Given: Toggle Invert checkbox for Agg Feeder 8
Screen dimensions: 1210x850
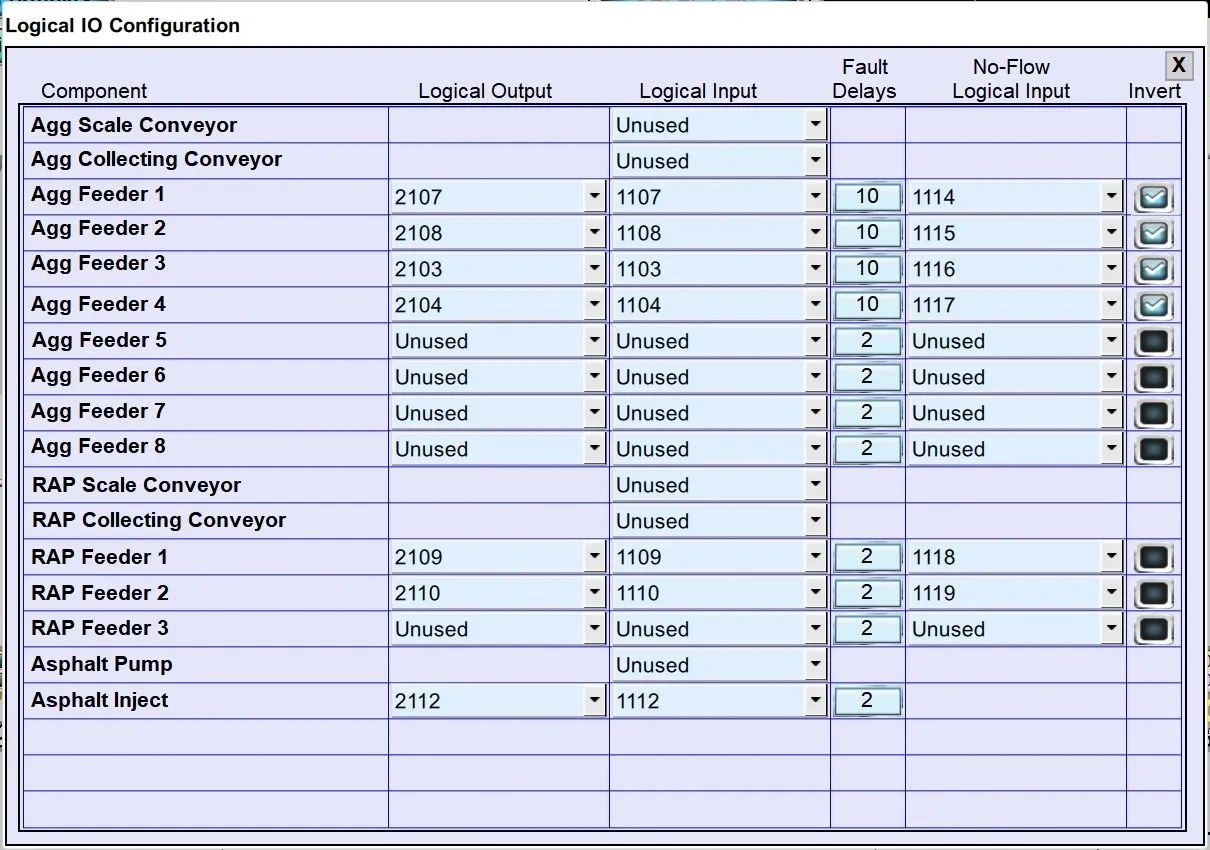Looking at the screenshot, I should [x=1153, y=450].
